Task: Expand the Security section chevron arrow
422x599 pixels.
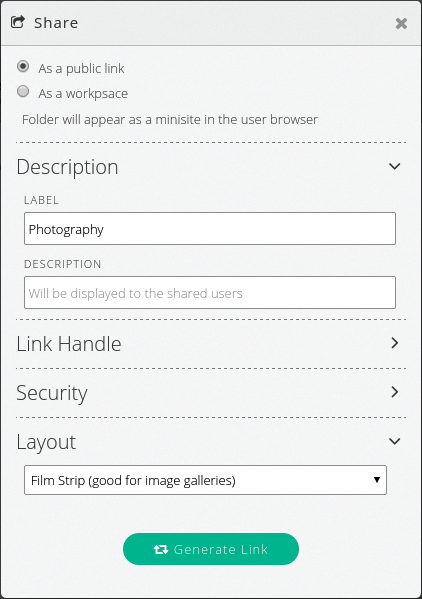Action: 395,392
